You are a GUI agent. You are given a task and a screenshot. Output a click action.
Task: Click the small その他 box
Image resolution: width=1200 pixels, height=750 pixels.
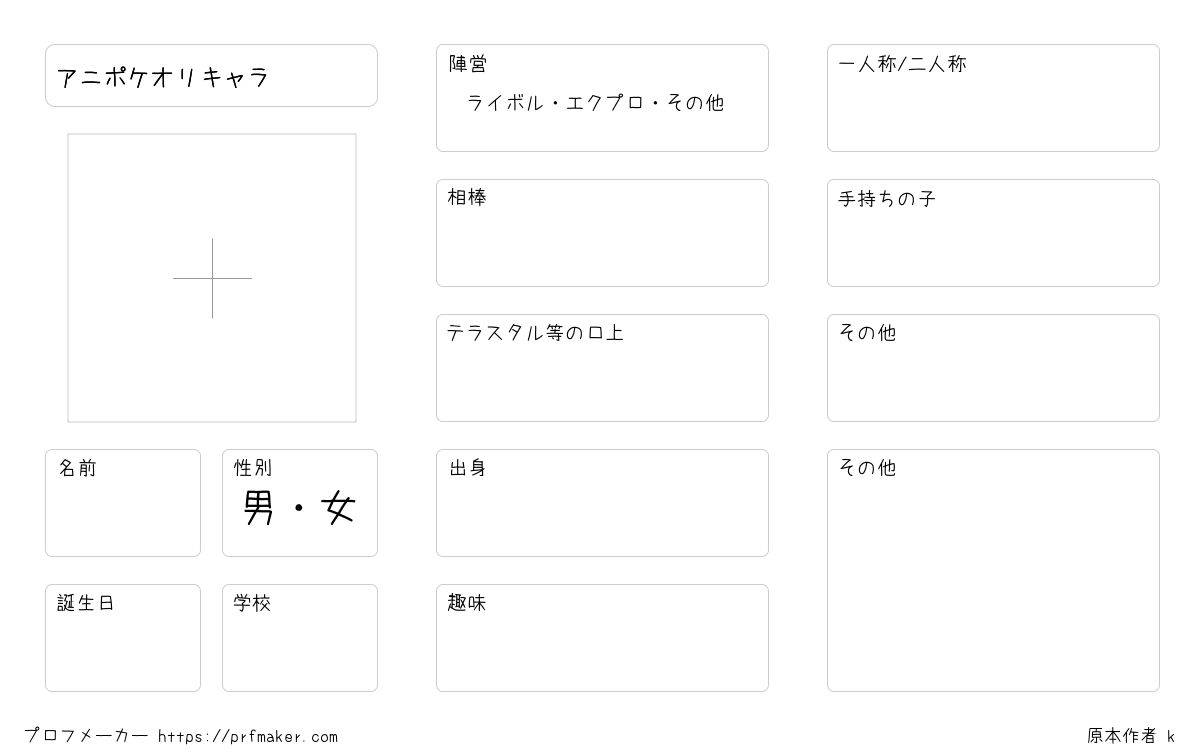coord(993,368)
